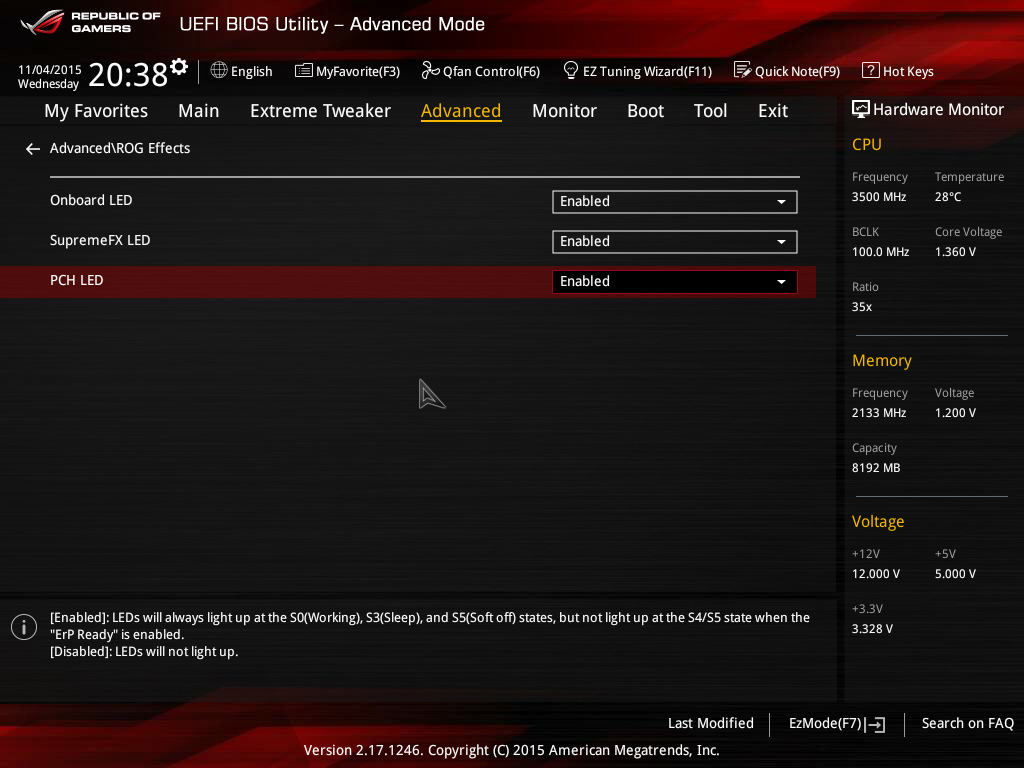Click the 11/04/2015 date

[50, 69]
